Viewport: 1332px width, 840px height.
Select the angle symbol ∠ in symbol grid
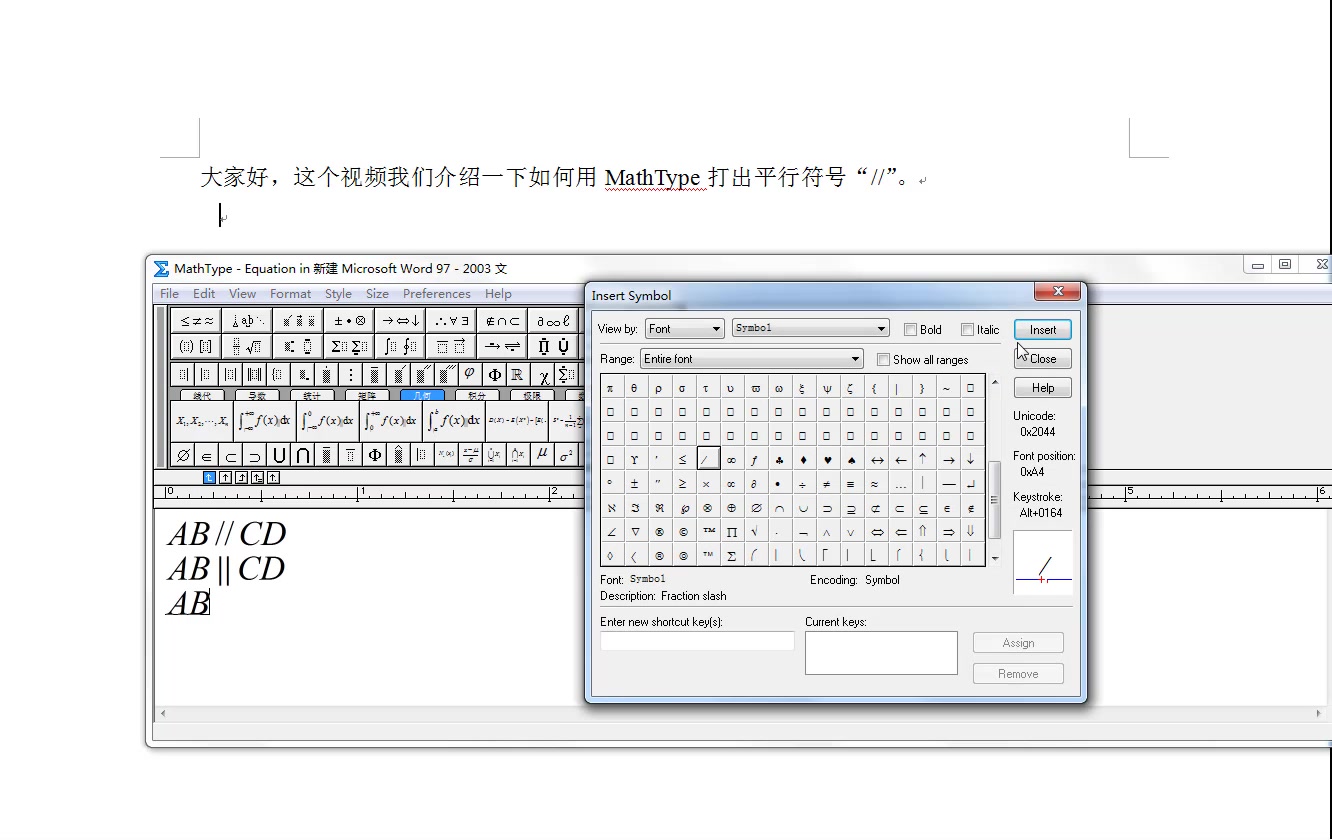click(x=611, y=532)
